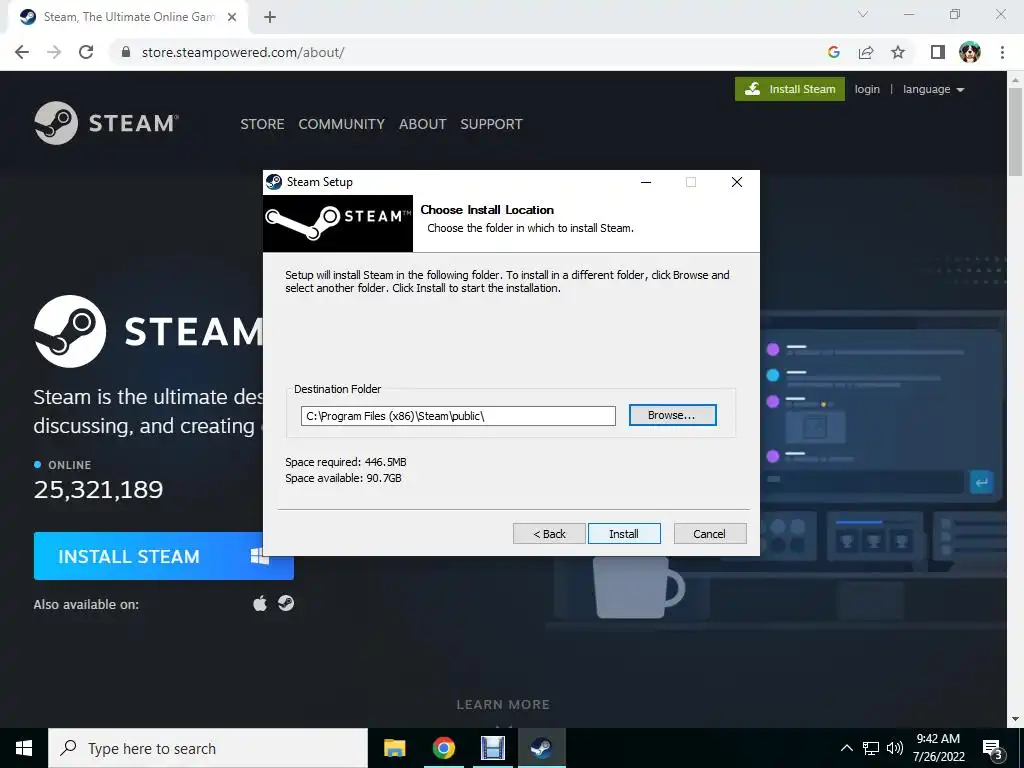Click 'Space available: 90.7GB' text
Viewport: 1024px width, 768px height.
[343, 478]
